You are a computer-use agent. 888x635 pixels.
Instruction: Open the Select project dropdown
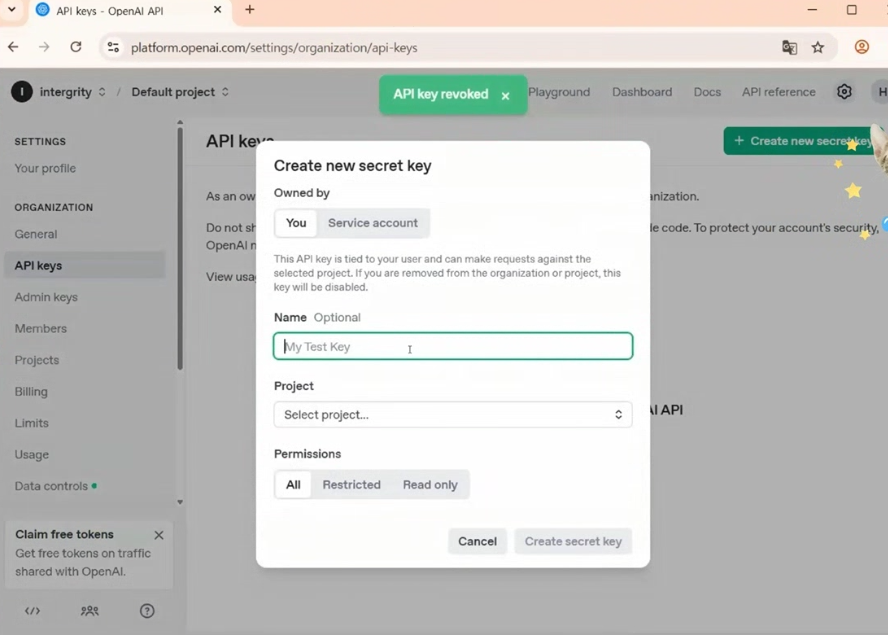[x=452, y=415]
